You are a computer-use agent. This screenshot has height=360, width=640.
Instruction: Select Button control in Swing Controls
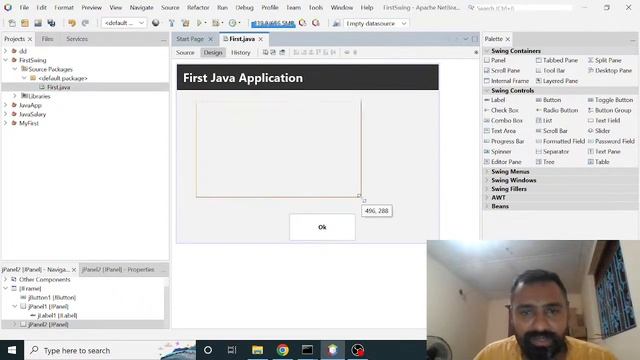(x=548, y=100)
